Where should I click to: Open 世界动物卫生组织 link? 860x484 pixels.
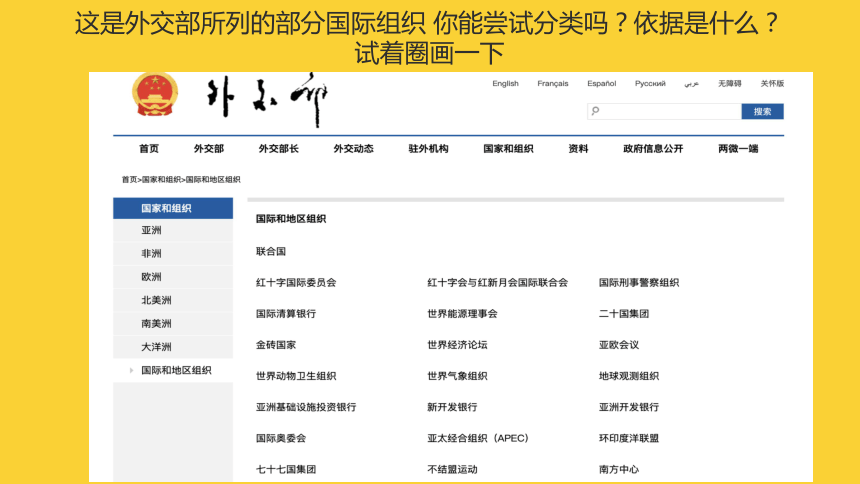pyautogui.click(x=296, y=376)
